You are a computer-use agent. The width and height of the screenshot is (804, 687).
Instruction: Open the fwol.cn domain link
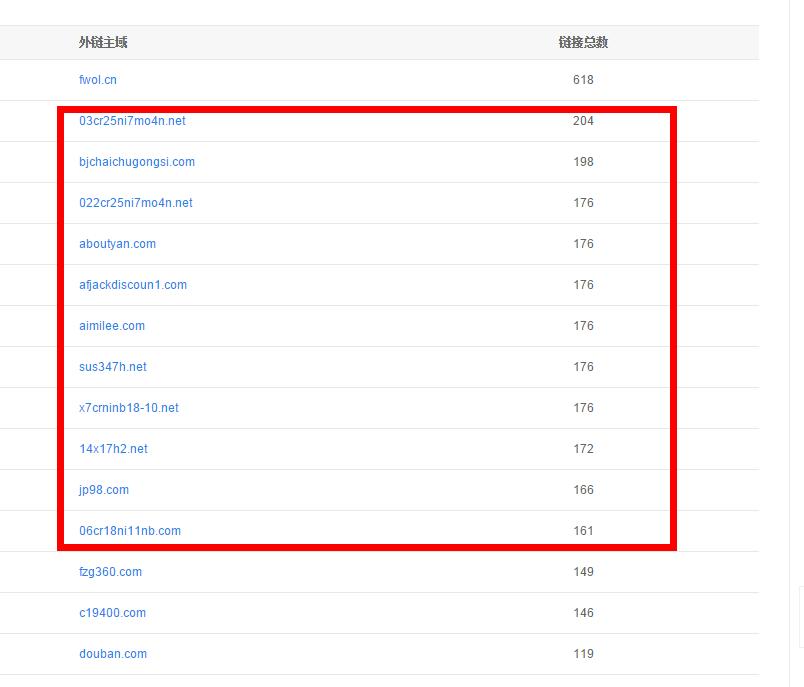click(x=98, y=80)
